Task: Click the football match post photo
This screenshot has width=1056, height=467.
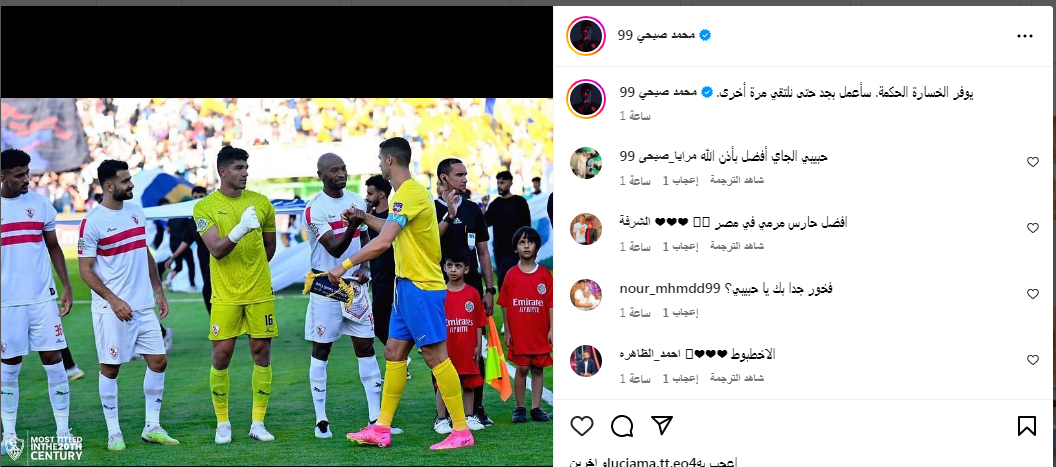Action: pyautogui.click(x=277, y=282)
